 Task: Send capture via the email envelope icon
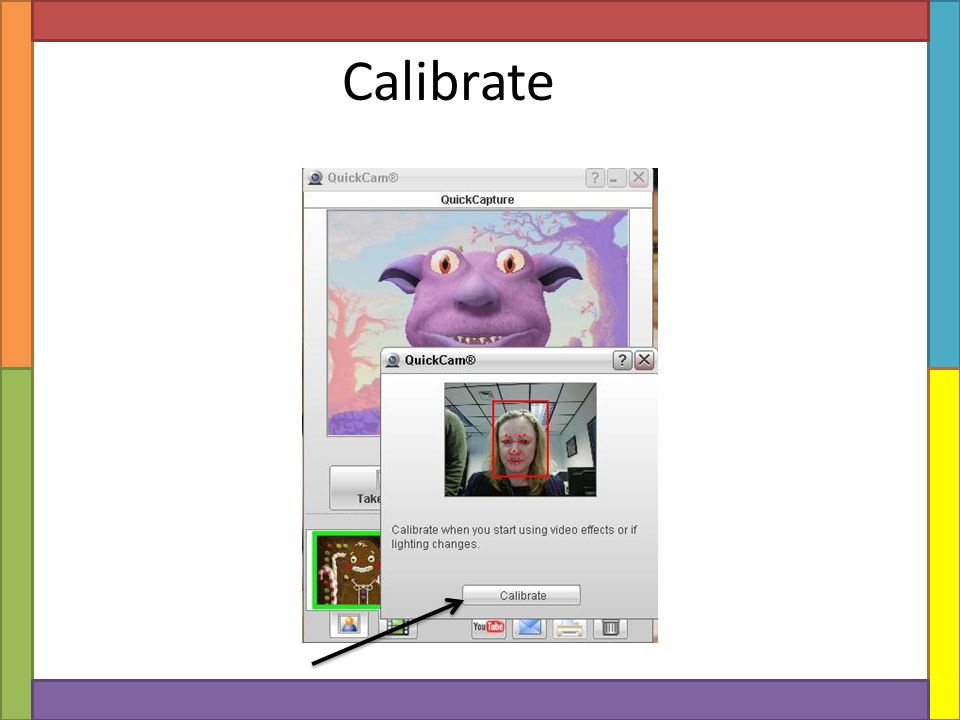click(529, 628)
